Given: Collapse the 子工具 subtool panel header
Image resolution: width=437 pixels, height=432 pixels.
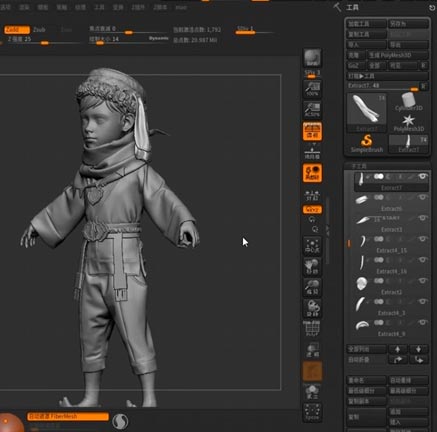Looking at the screenshot, I should [387, 166].
